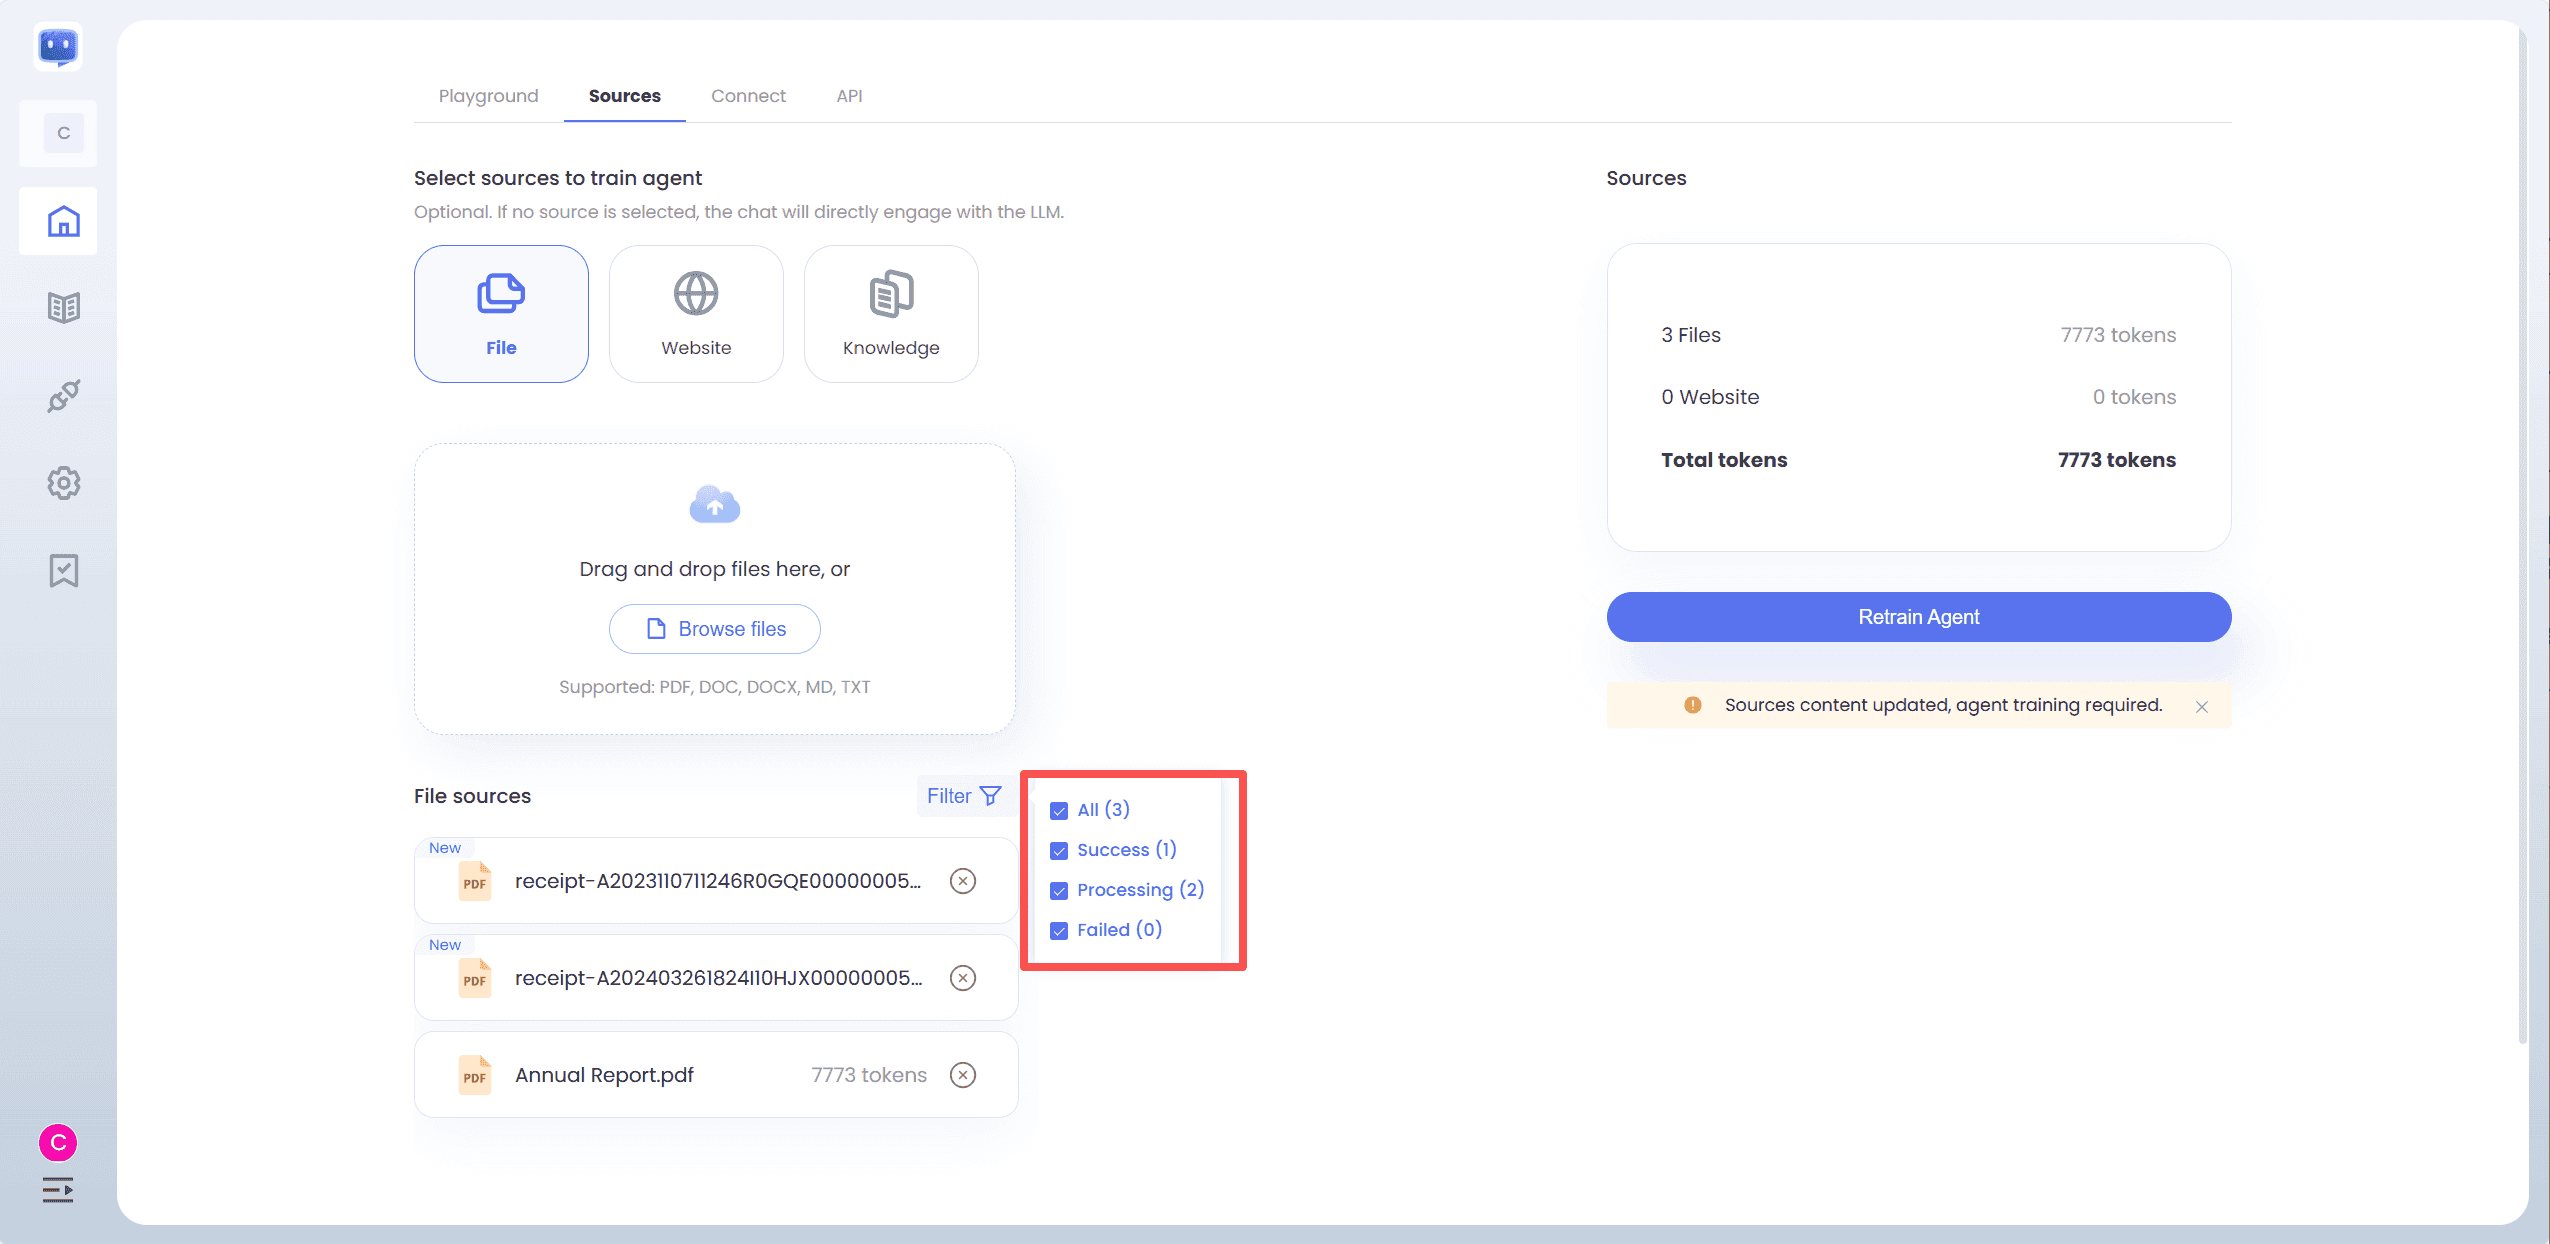
Task: Open the Filter dropdown for file sources
Action: 963,796
